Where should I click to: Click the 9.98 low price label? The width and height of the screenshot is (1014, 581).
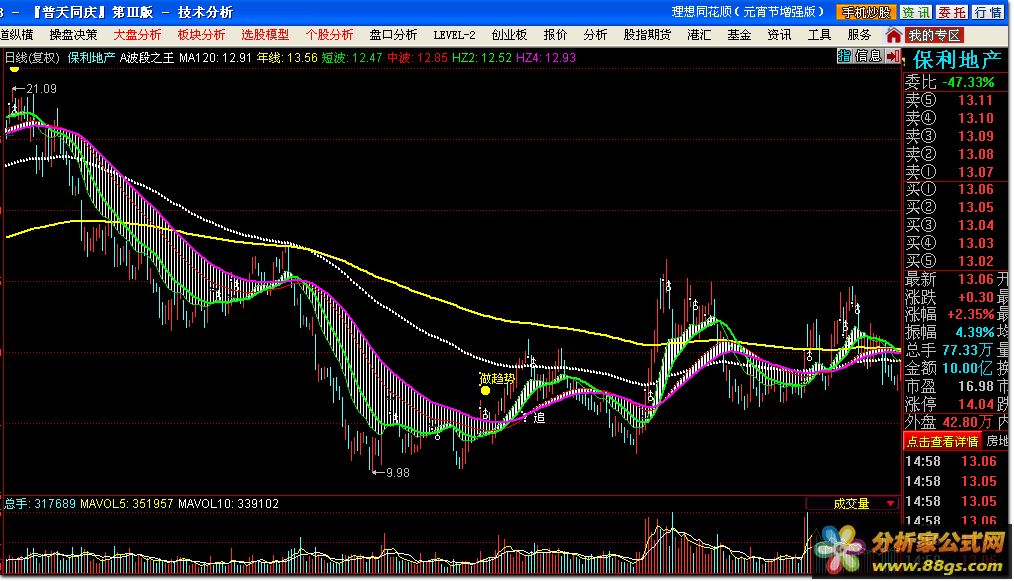tap(398, 473)
